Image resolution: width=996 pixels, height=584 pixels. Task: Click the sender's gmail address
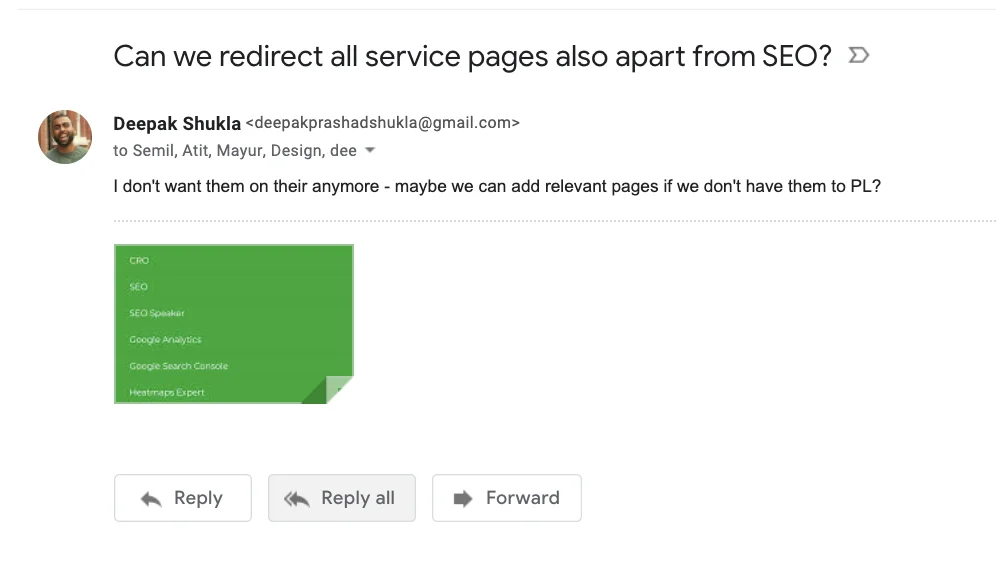coord(382,123)
